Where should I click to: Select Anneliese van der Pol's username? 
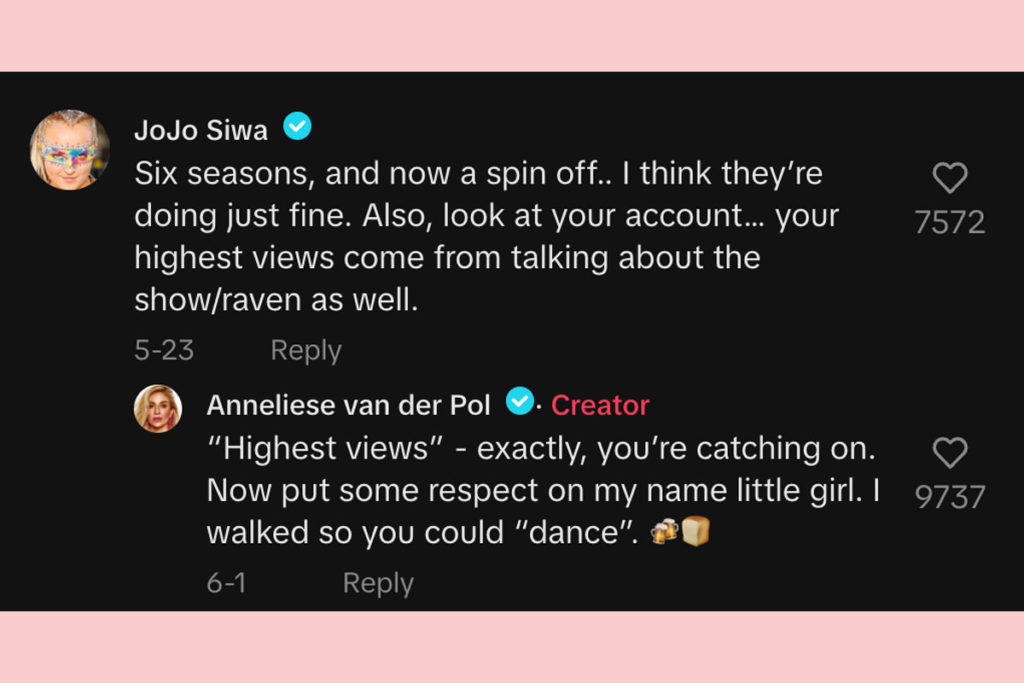(347, 404)
